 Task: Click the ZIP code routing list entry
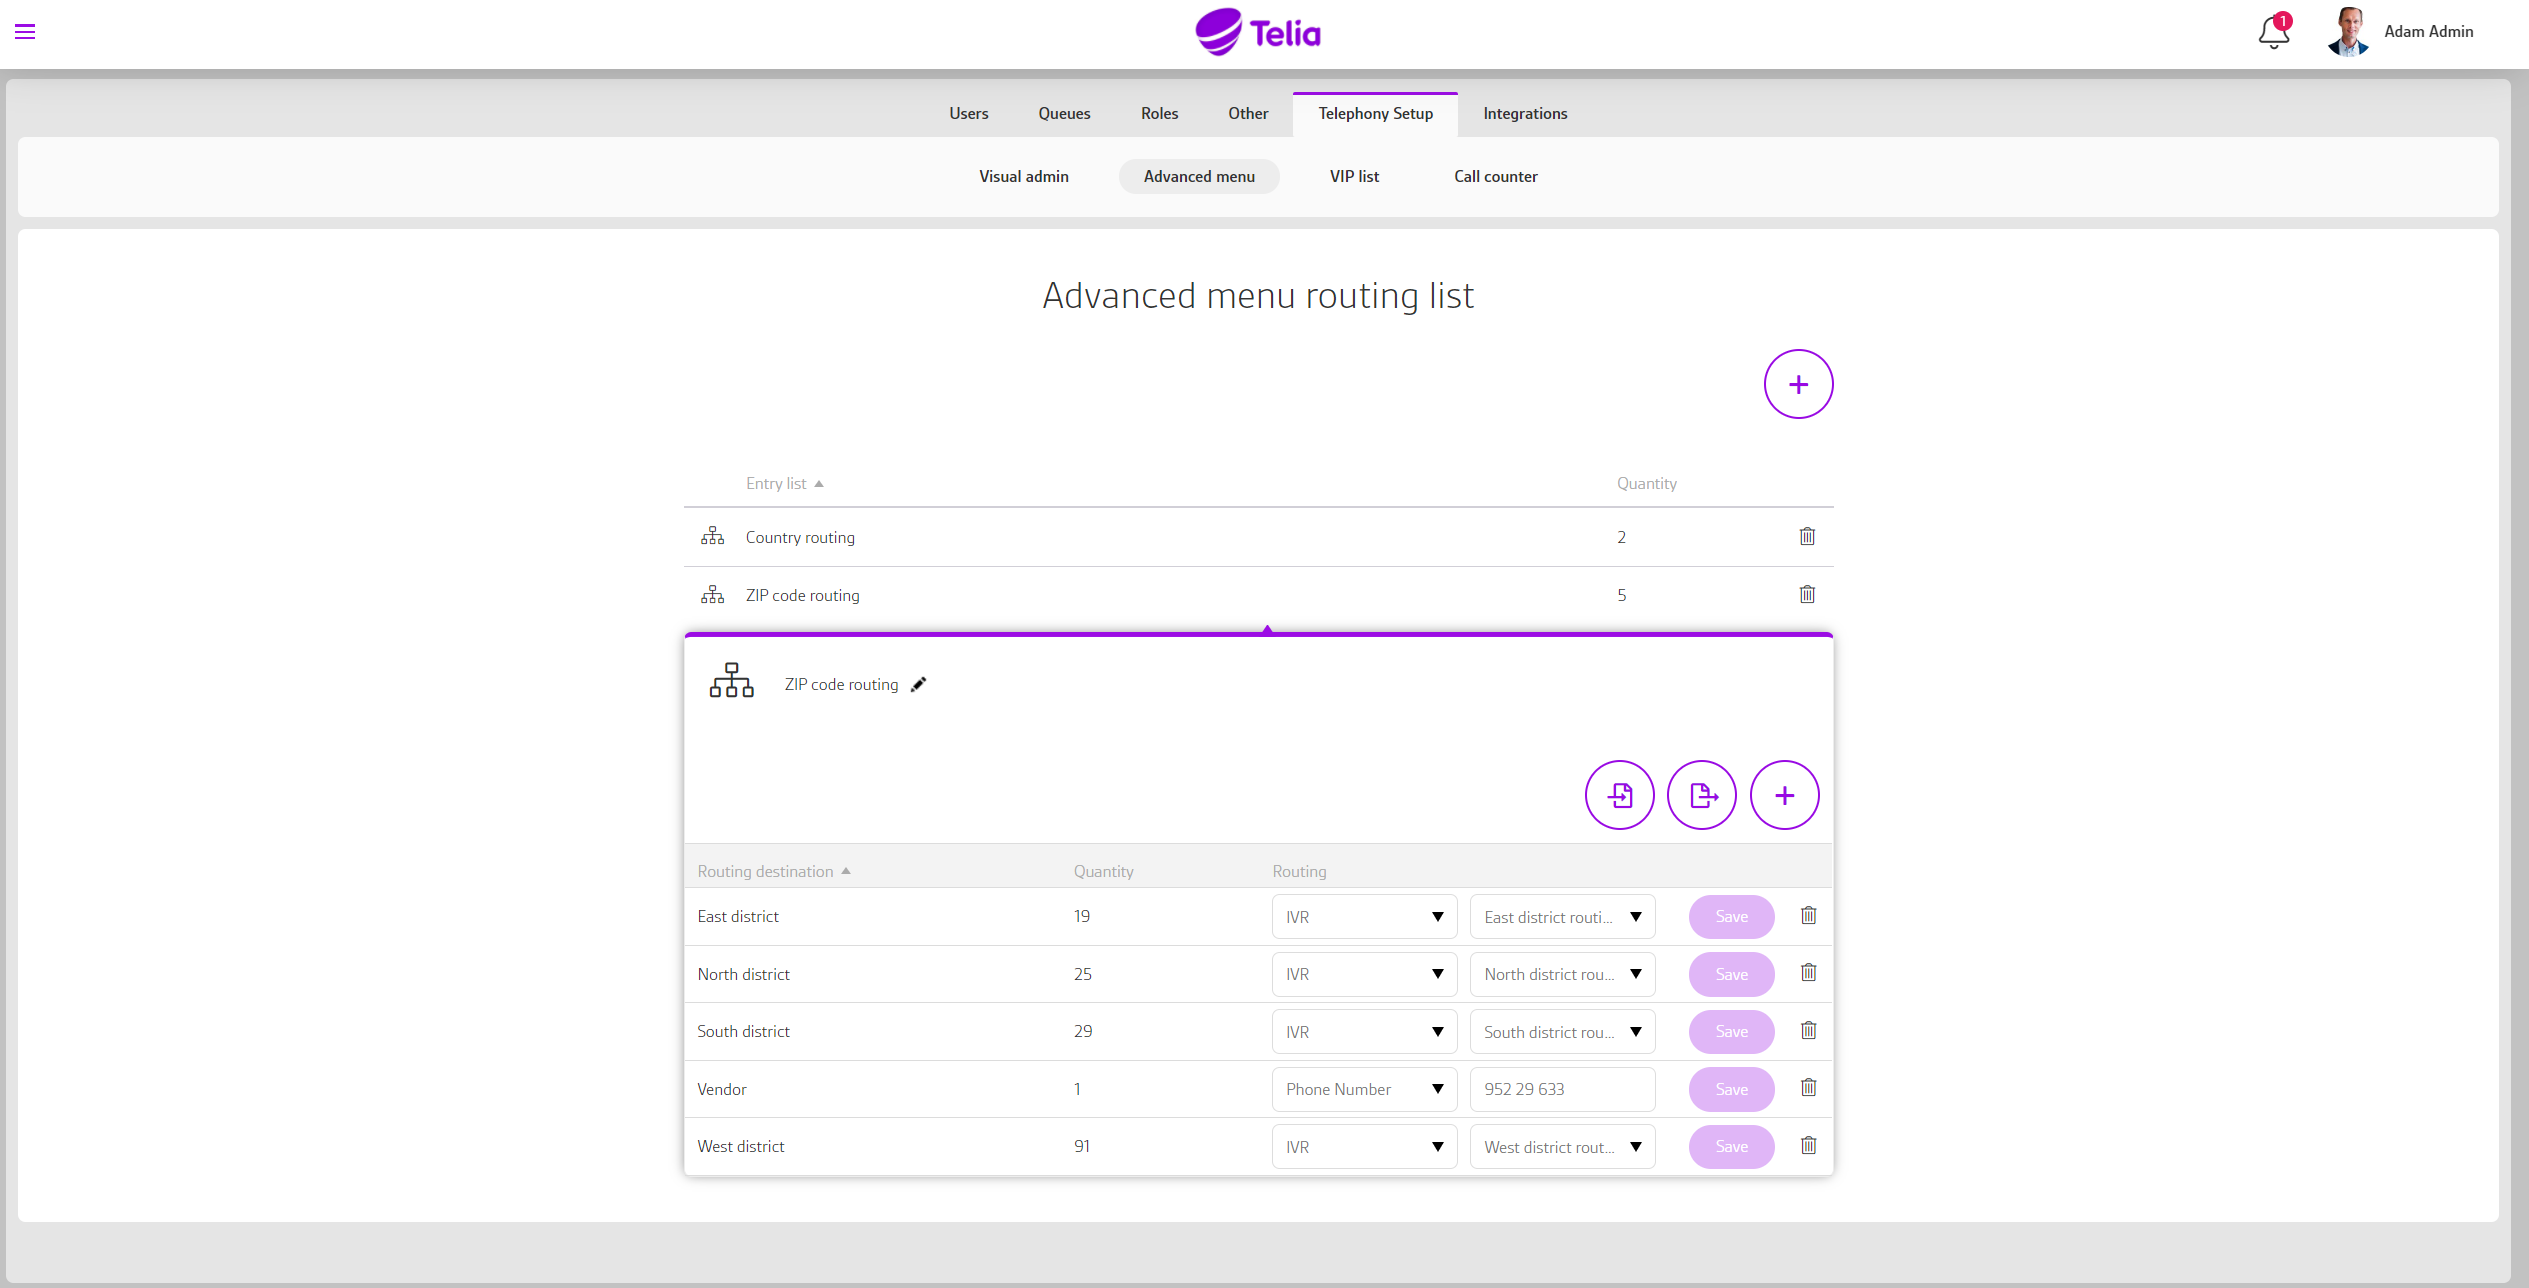coord(802,595)
